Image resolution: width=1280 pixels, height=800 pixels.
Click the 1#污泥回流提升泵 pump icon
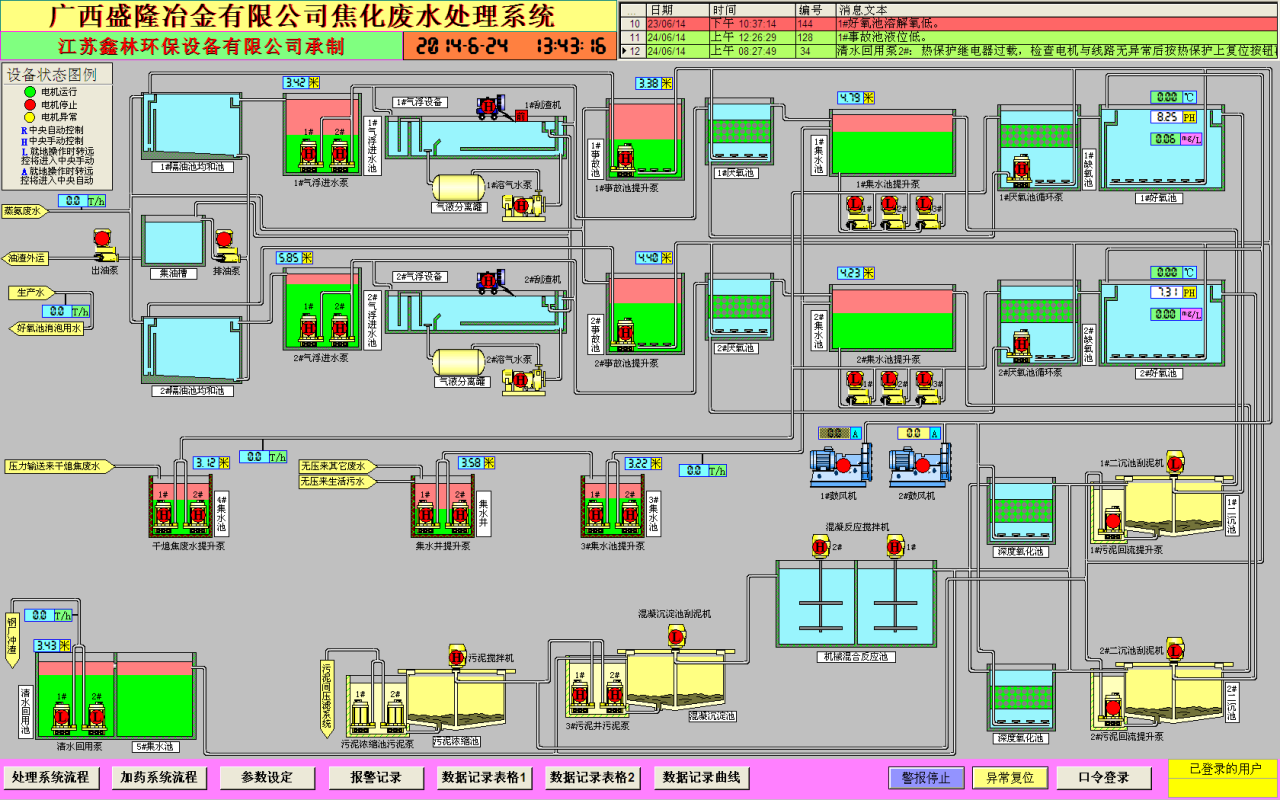pyautogui.click(x=1113, y=523)
